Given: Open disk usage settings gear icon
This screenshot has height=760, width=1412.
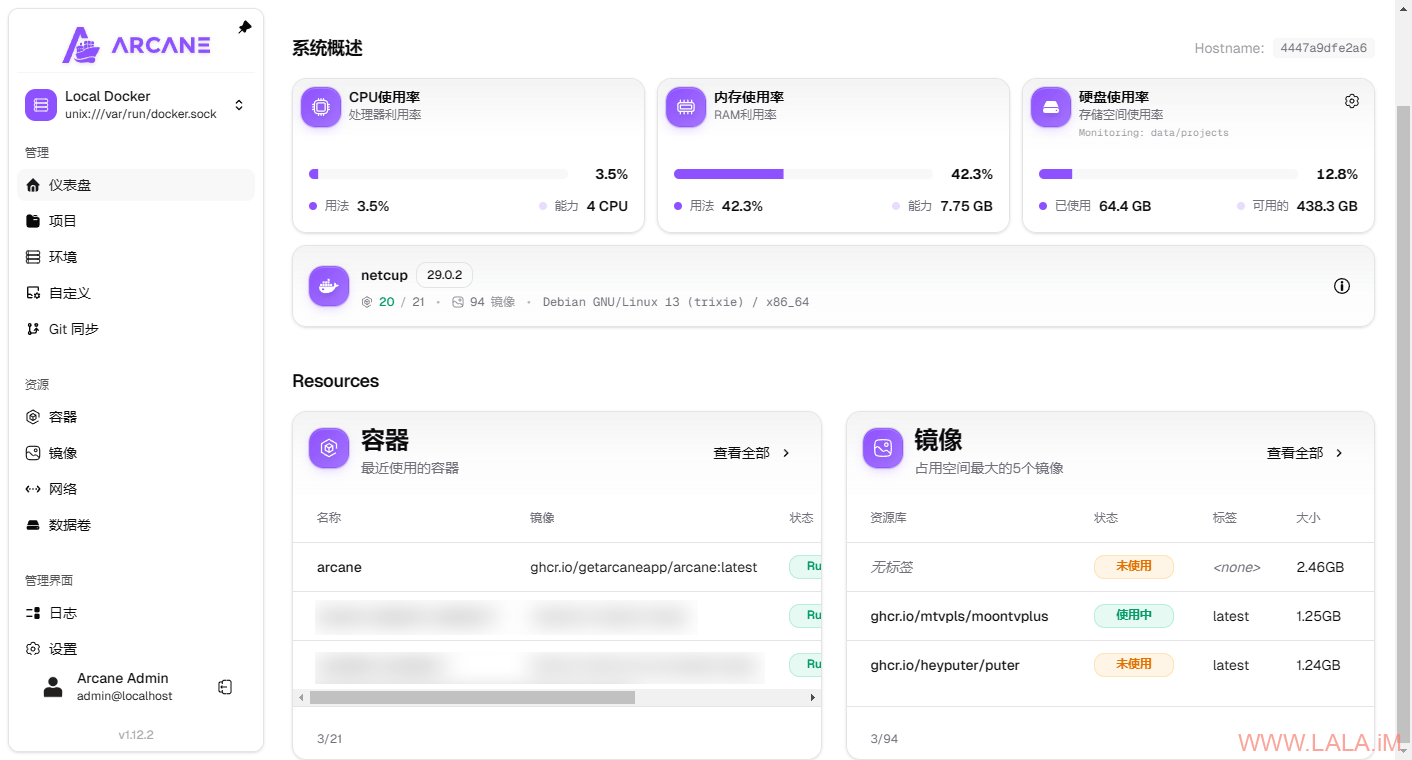Looking at the screenshot, I should 1351,101.
